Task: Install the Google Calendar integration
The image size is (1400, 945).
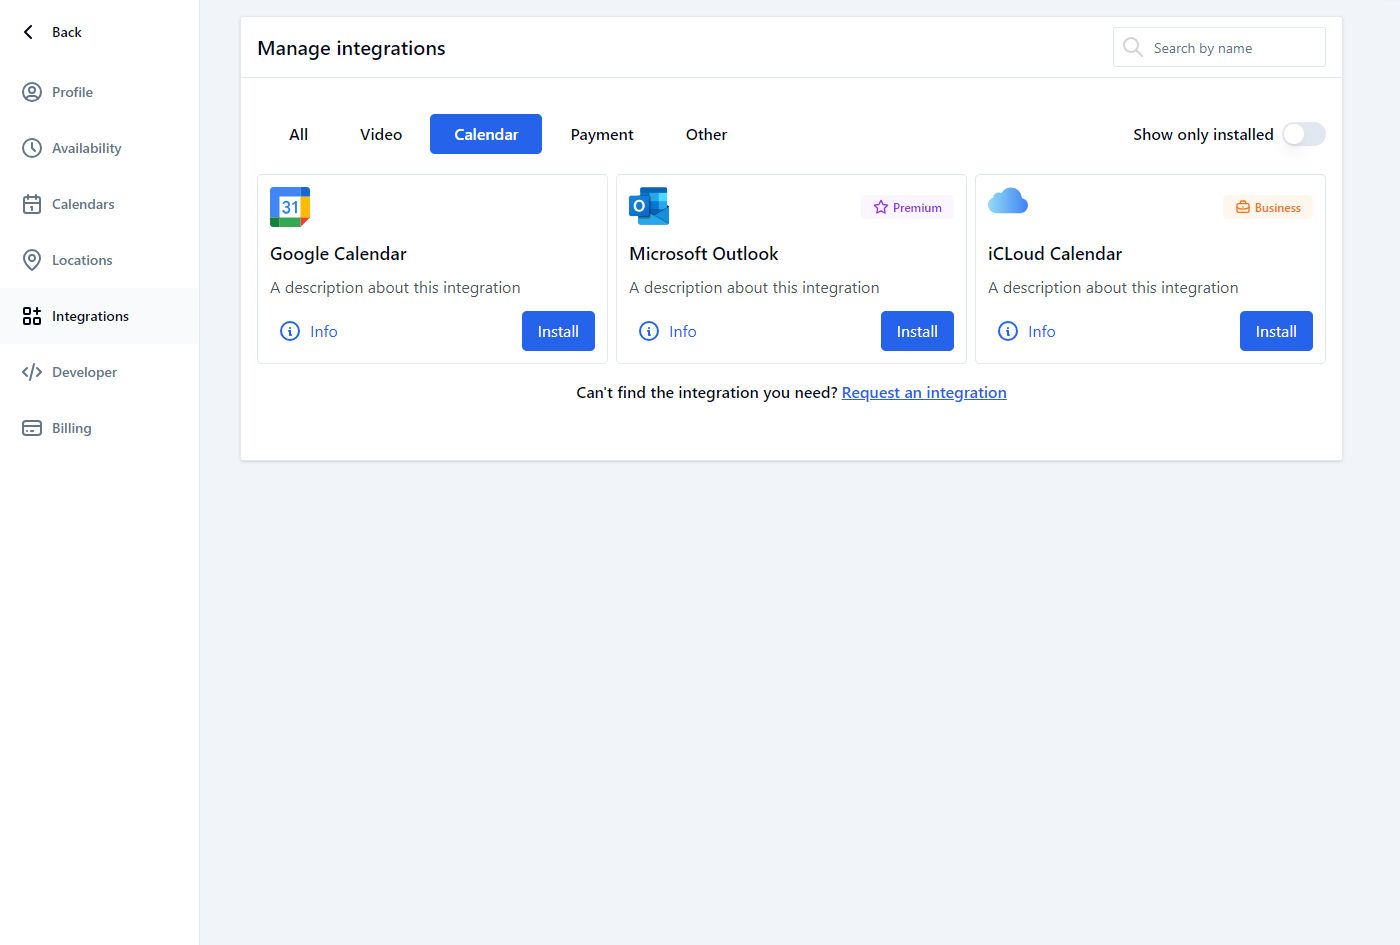Action: 558,331
